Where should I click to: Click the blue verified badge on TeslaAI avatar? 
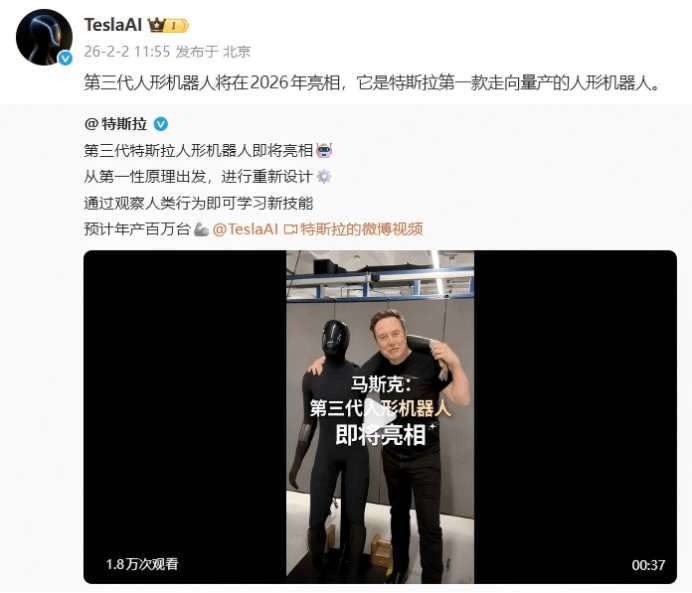pos(66,58)
